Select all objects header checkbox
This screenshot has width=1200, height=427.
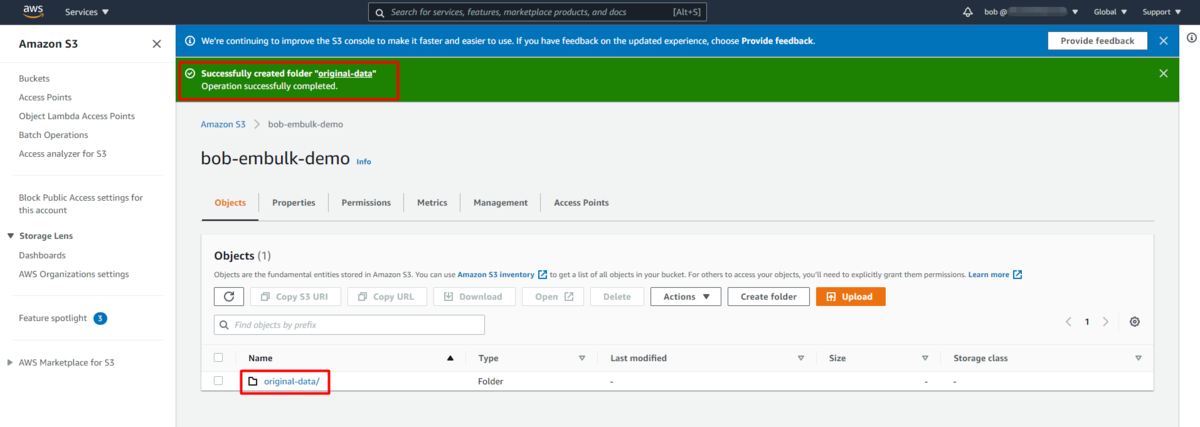[x=219, y=358]
